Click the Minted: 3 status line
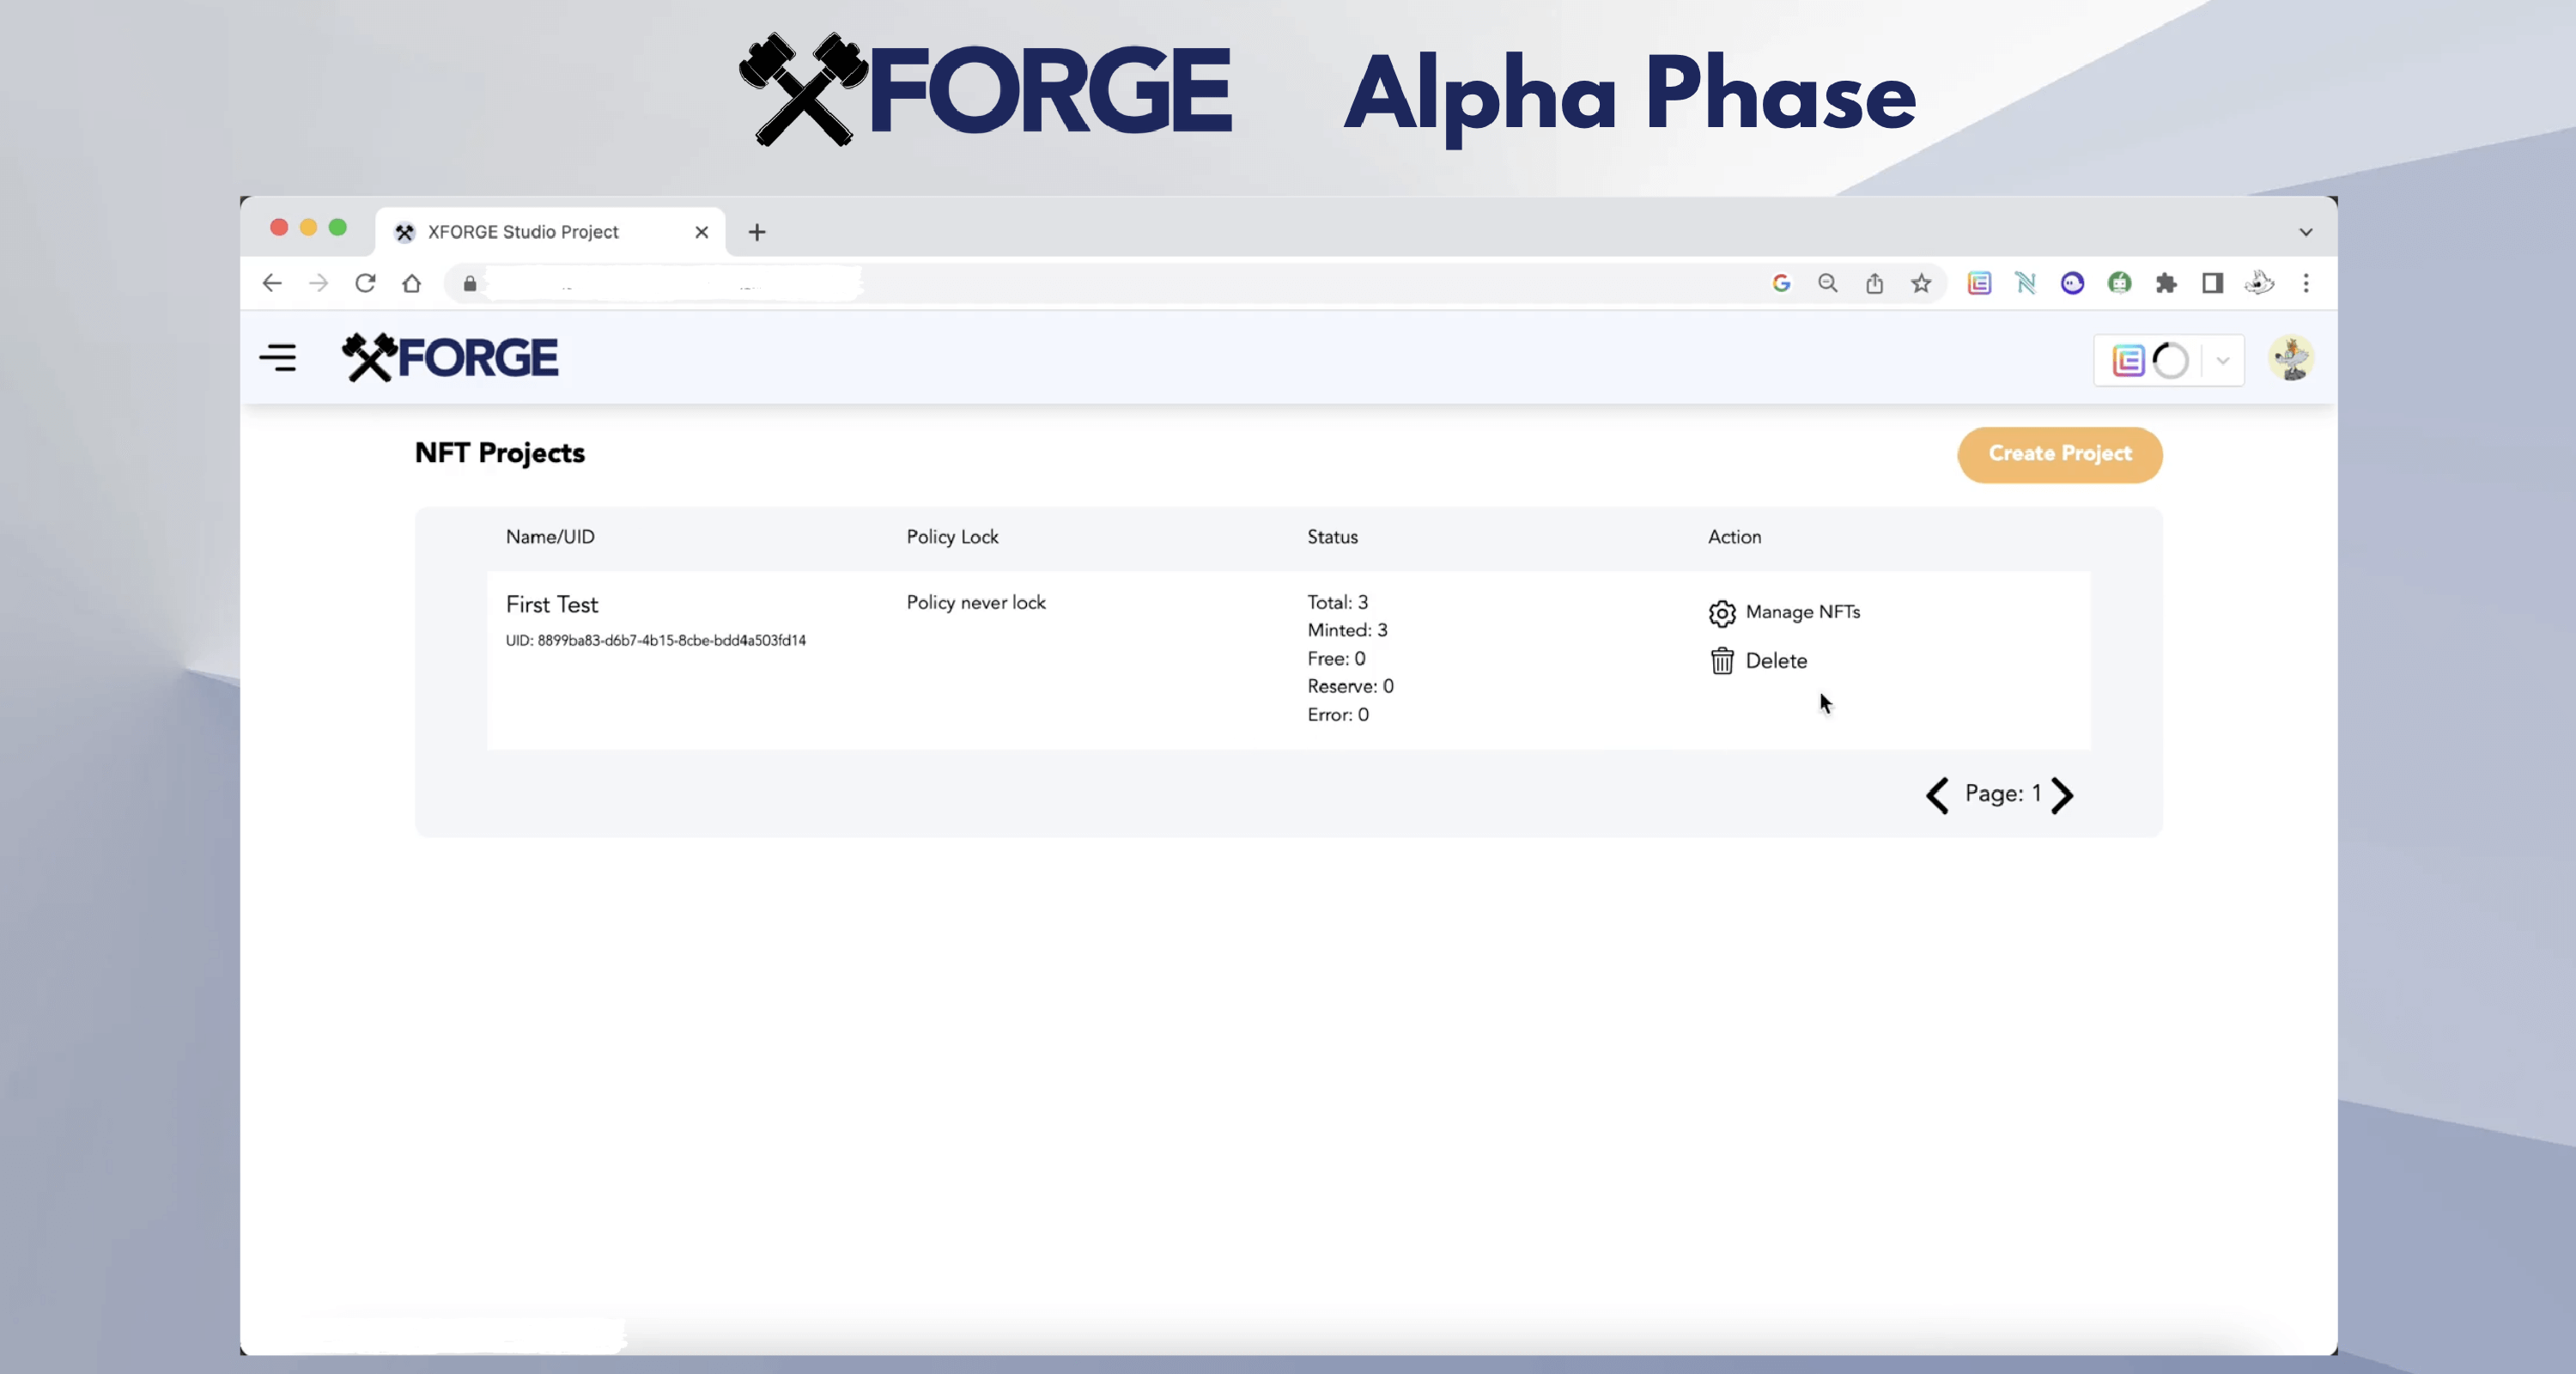 point(1348,631)
